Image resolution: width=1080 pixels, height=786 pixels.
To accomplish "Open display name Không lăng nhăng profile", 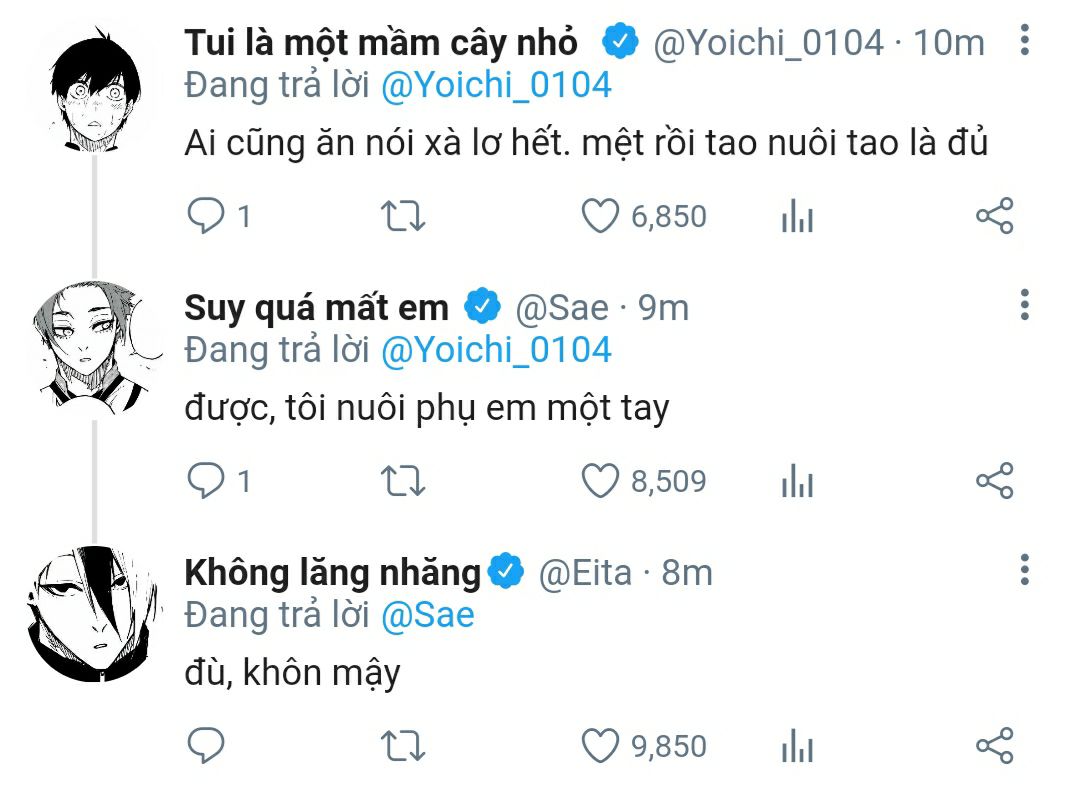I will 332,572.
